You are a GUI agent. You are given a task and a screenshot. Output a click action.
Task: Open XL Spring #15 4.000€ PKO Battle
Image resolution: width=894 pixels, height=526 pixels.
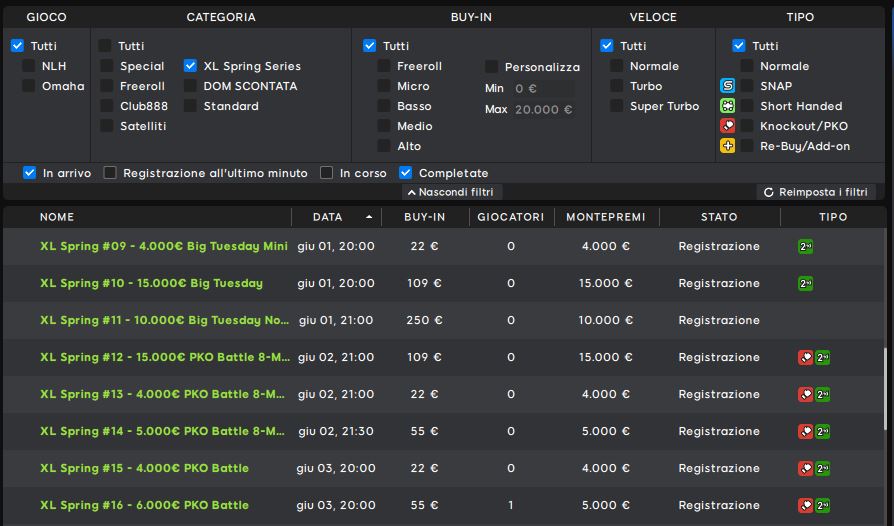144,468
